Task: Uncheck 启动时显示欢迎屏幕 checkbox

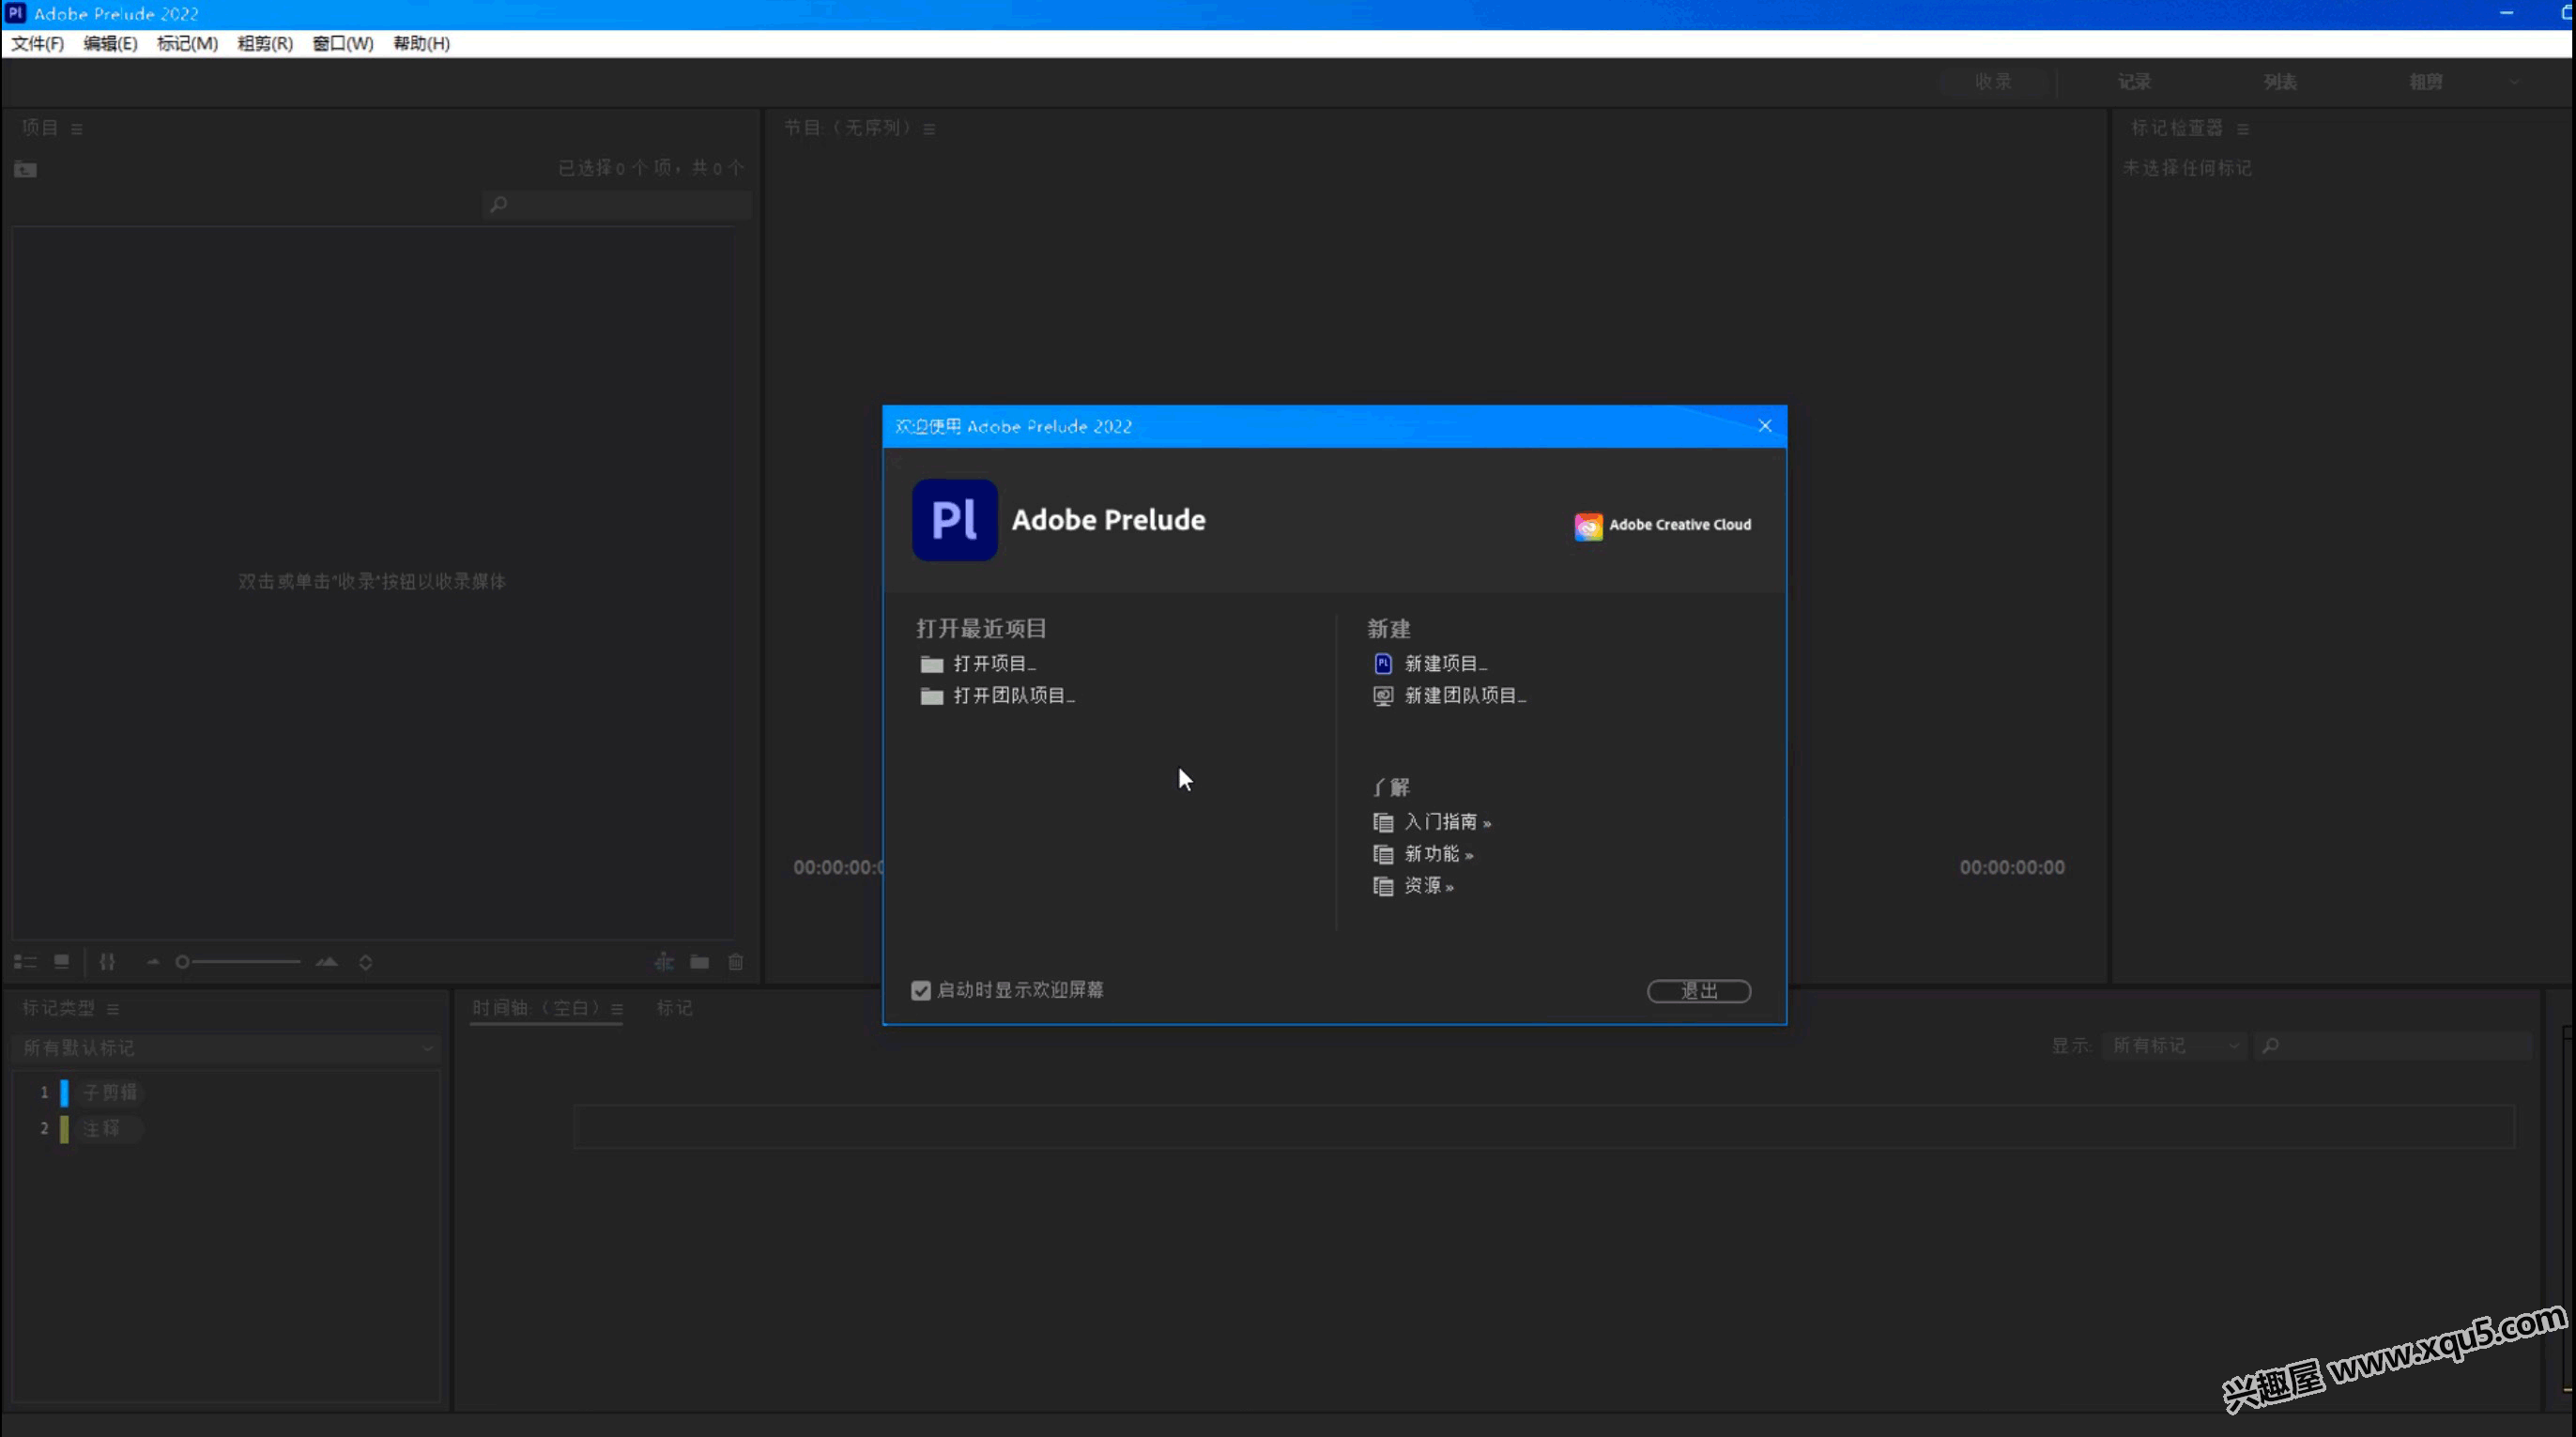Action: click(921, 991)
